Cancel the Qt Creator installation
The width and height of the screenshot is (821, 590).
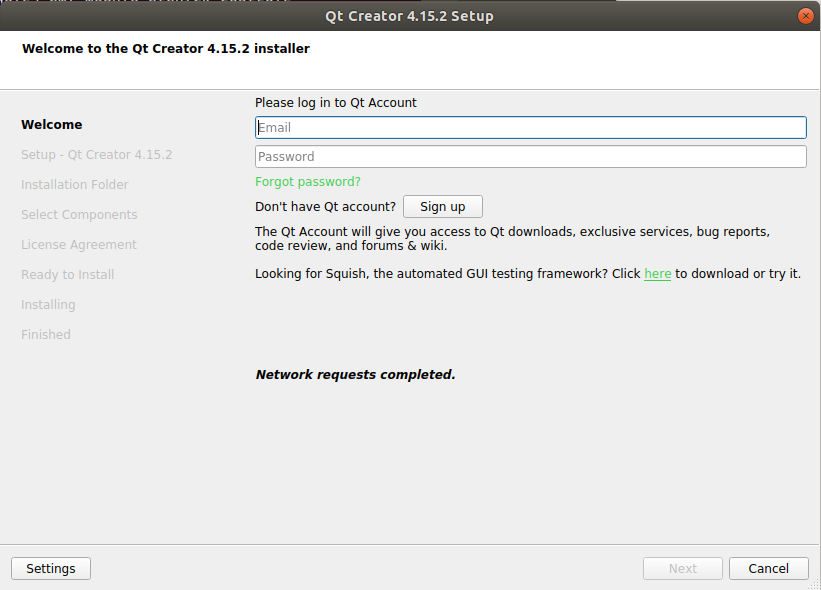pyautogui.click(x=769, y=569)
